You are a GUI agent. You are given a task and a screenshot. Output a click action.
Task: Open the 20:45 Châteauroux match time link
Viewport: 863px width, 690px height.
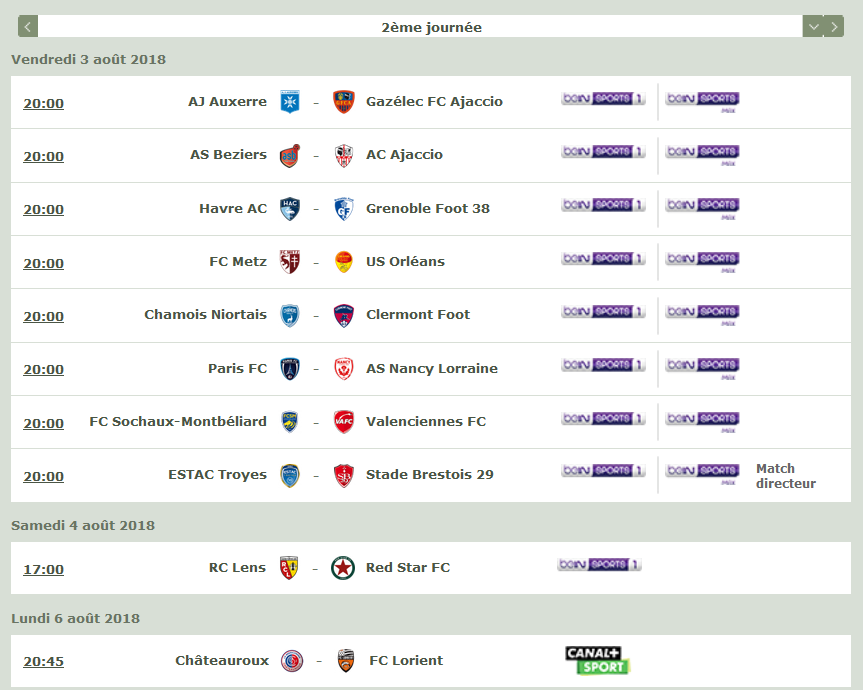click(44, 661)
